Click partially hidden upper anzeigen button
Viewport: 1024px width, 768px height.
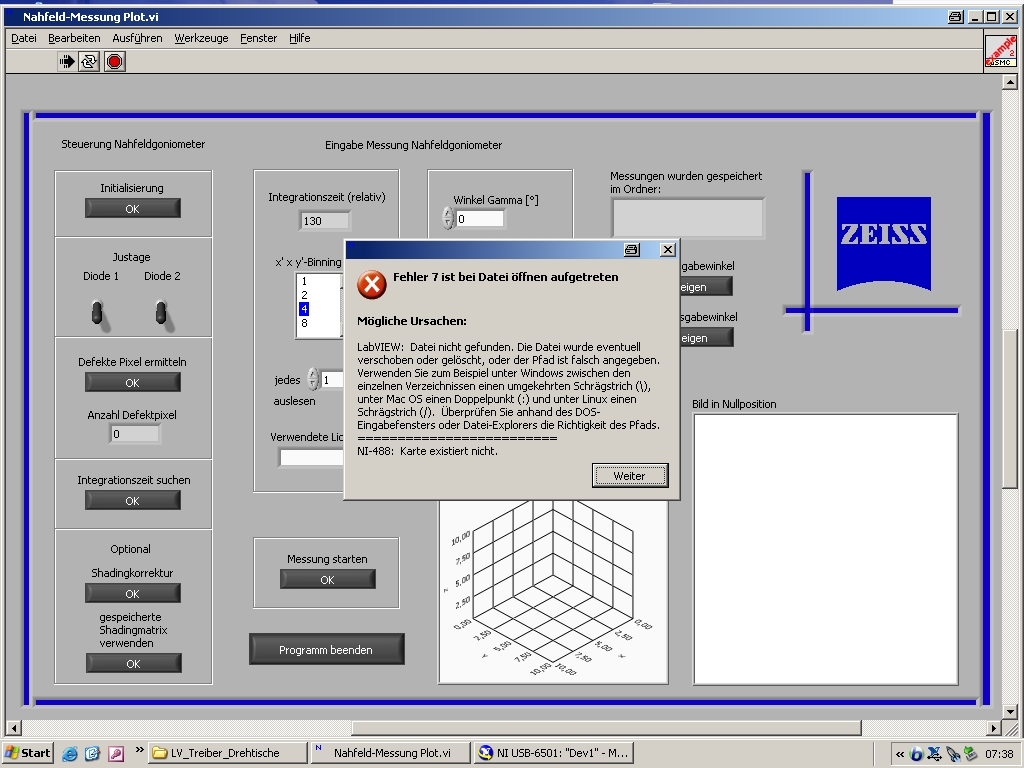click(x=706, y=287)
